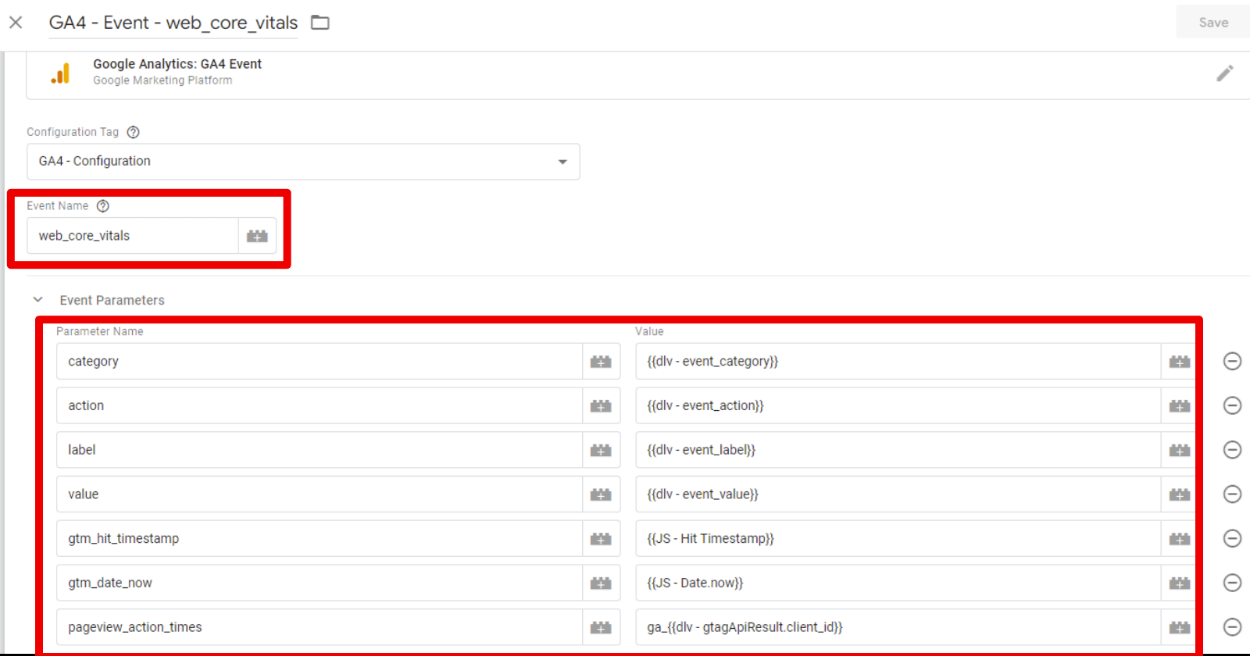Insert variable for gtm_date_now parameter name
Viewport: 1250px width, 656px height.
click(x=601, y=582)
